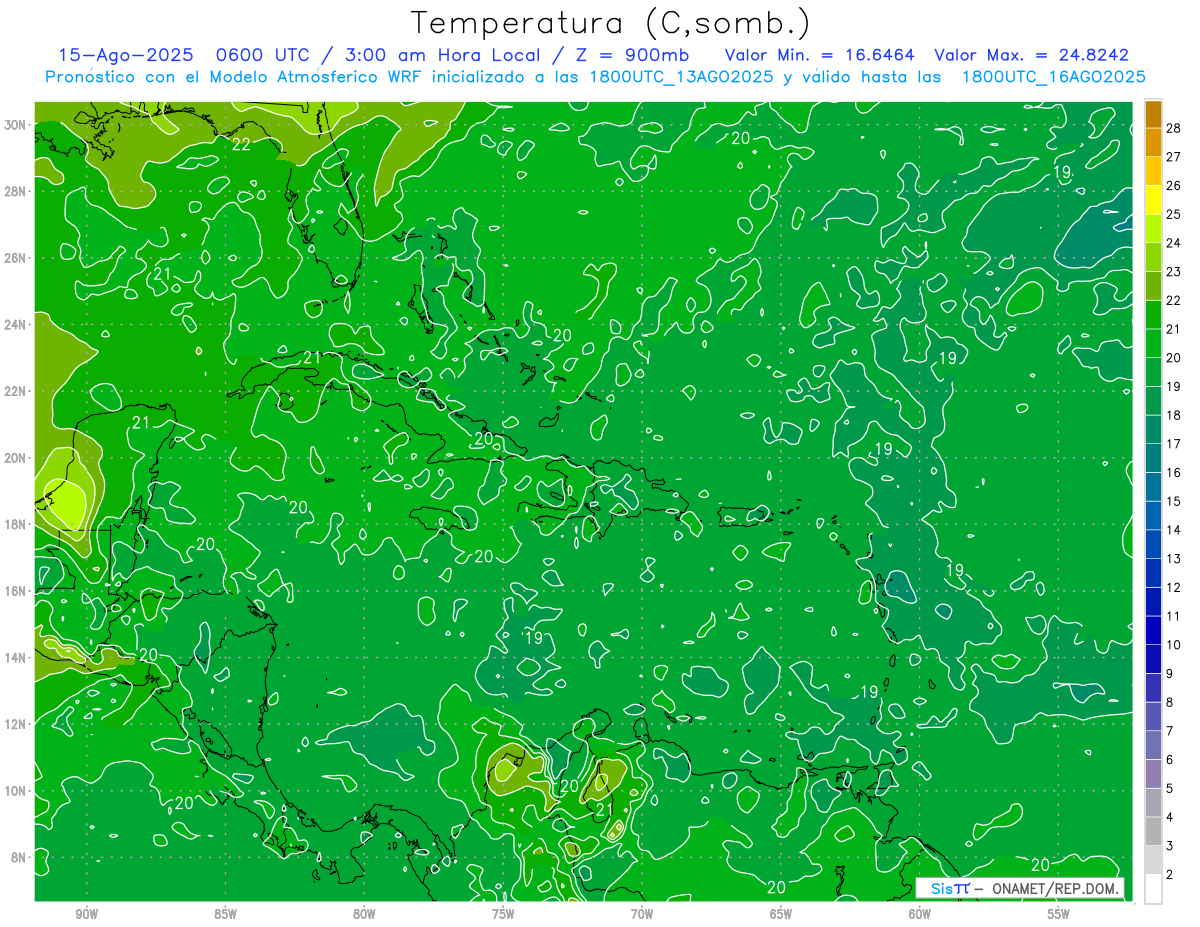Click the 18N latitude axis label
This screenshot has width=1200, height=927.
tap(17, 524)
